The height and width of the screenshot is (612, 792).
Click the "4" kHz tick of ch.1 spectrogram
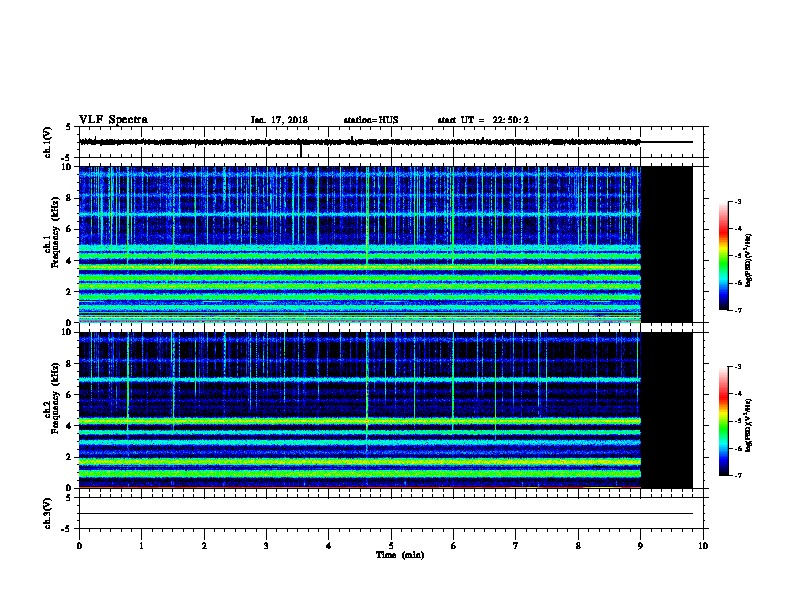[70, 261]
